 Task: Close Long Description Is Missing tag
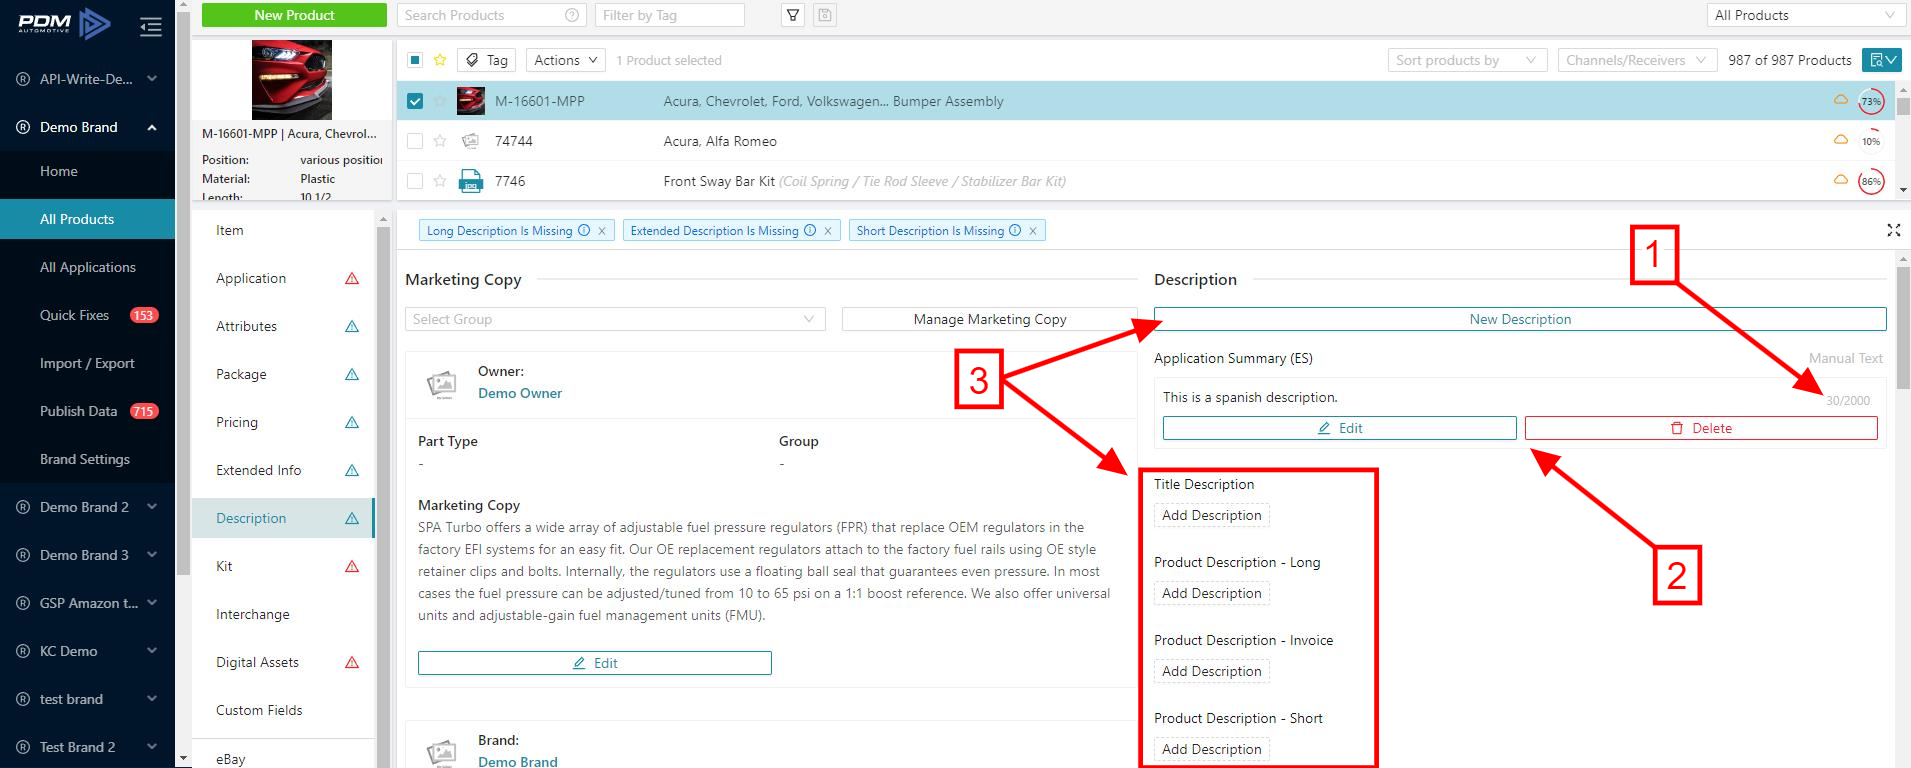coord(602,231)
